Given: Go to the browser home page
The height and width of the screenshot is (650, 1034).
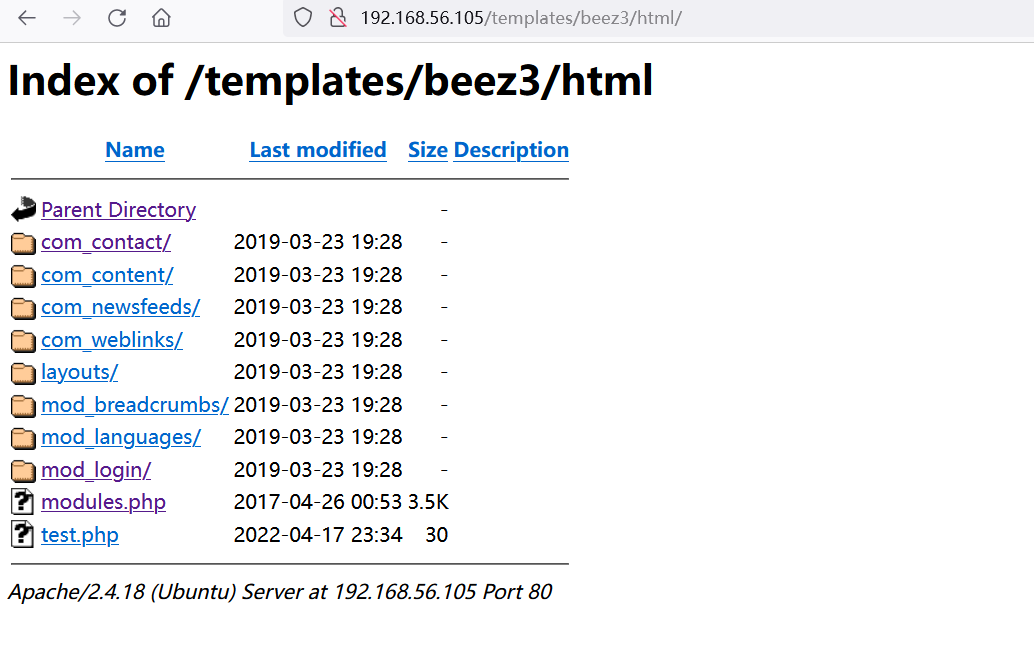Looking at the screenshot, I should pos(161,18).
